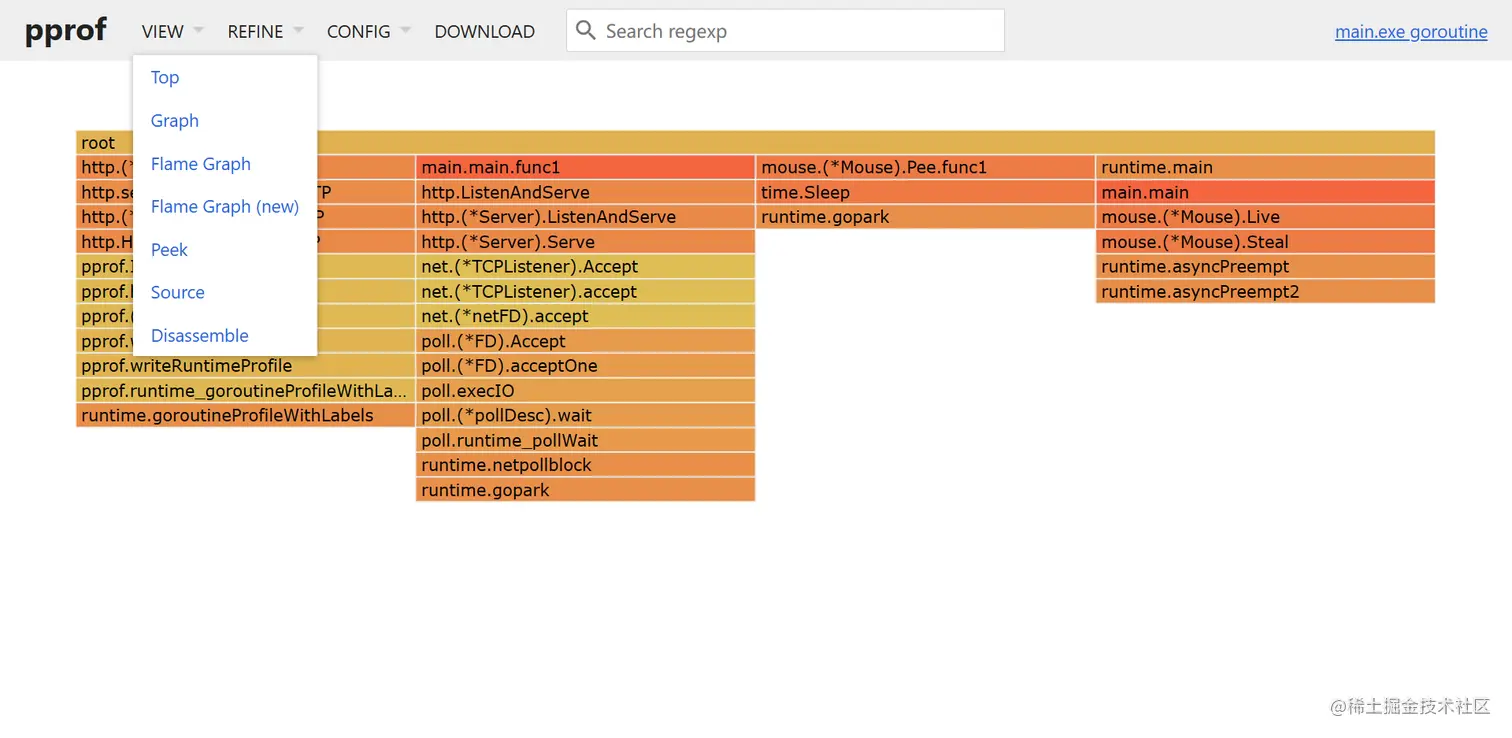
Task: Select Flame Graph (new) option
Action: tap(225, 207)
